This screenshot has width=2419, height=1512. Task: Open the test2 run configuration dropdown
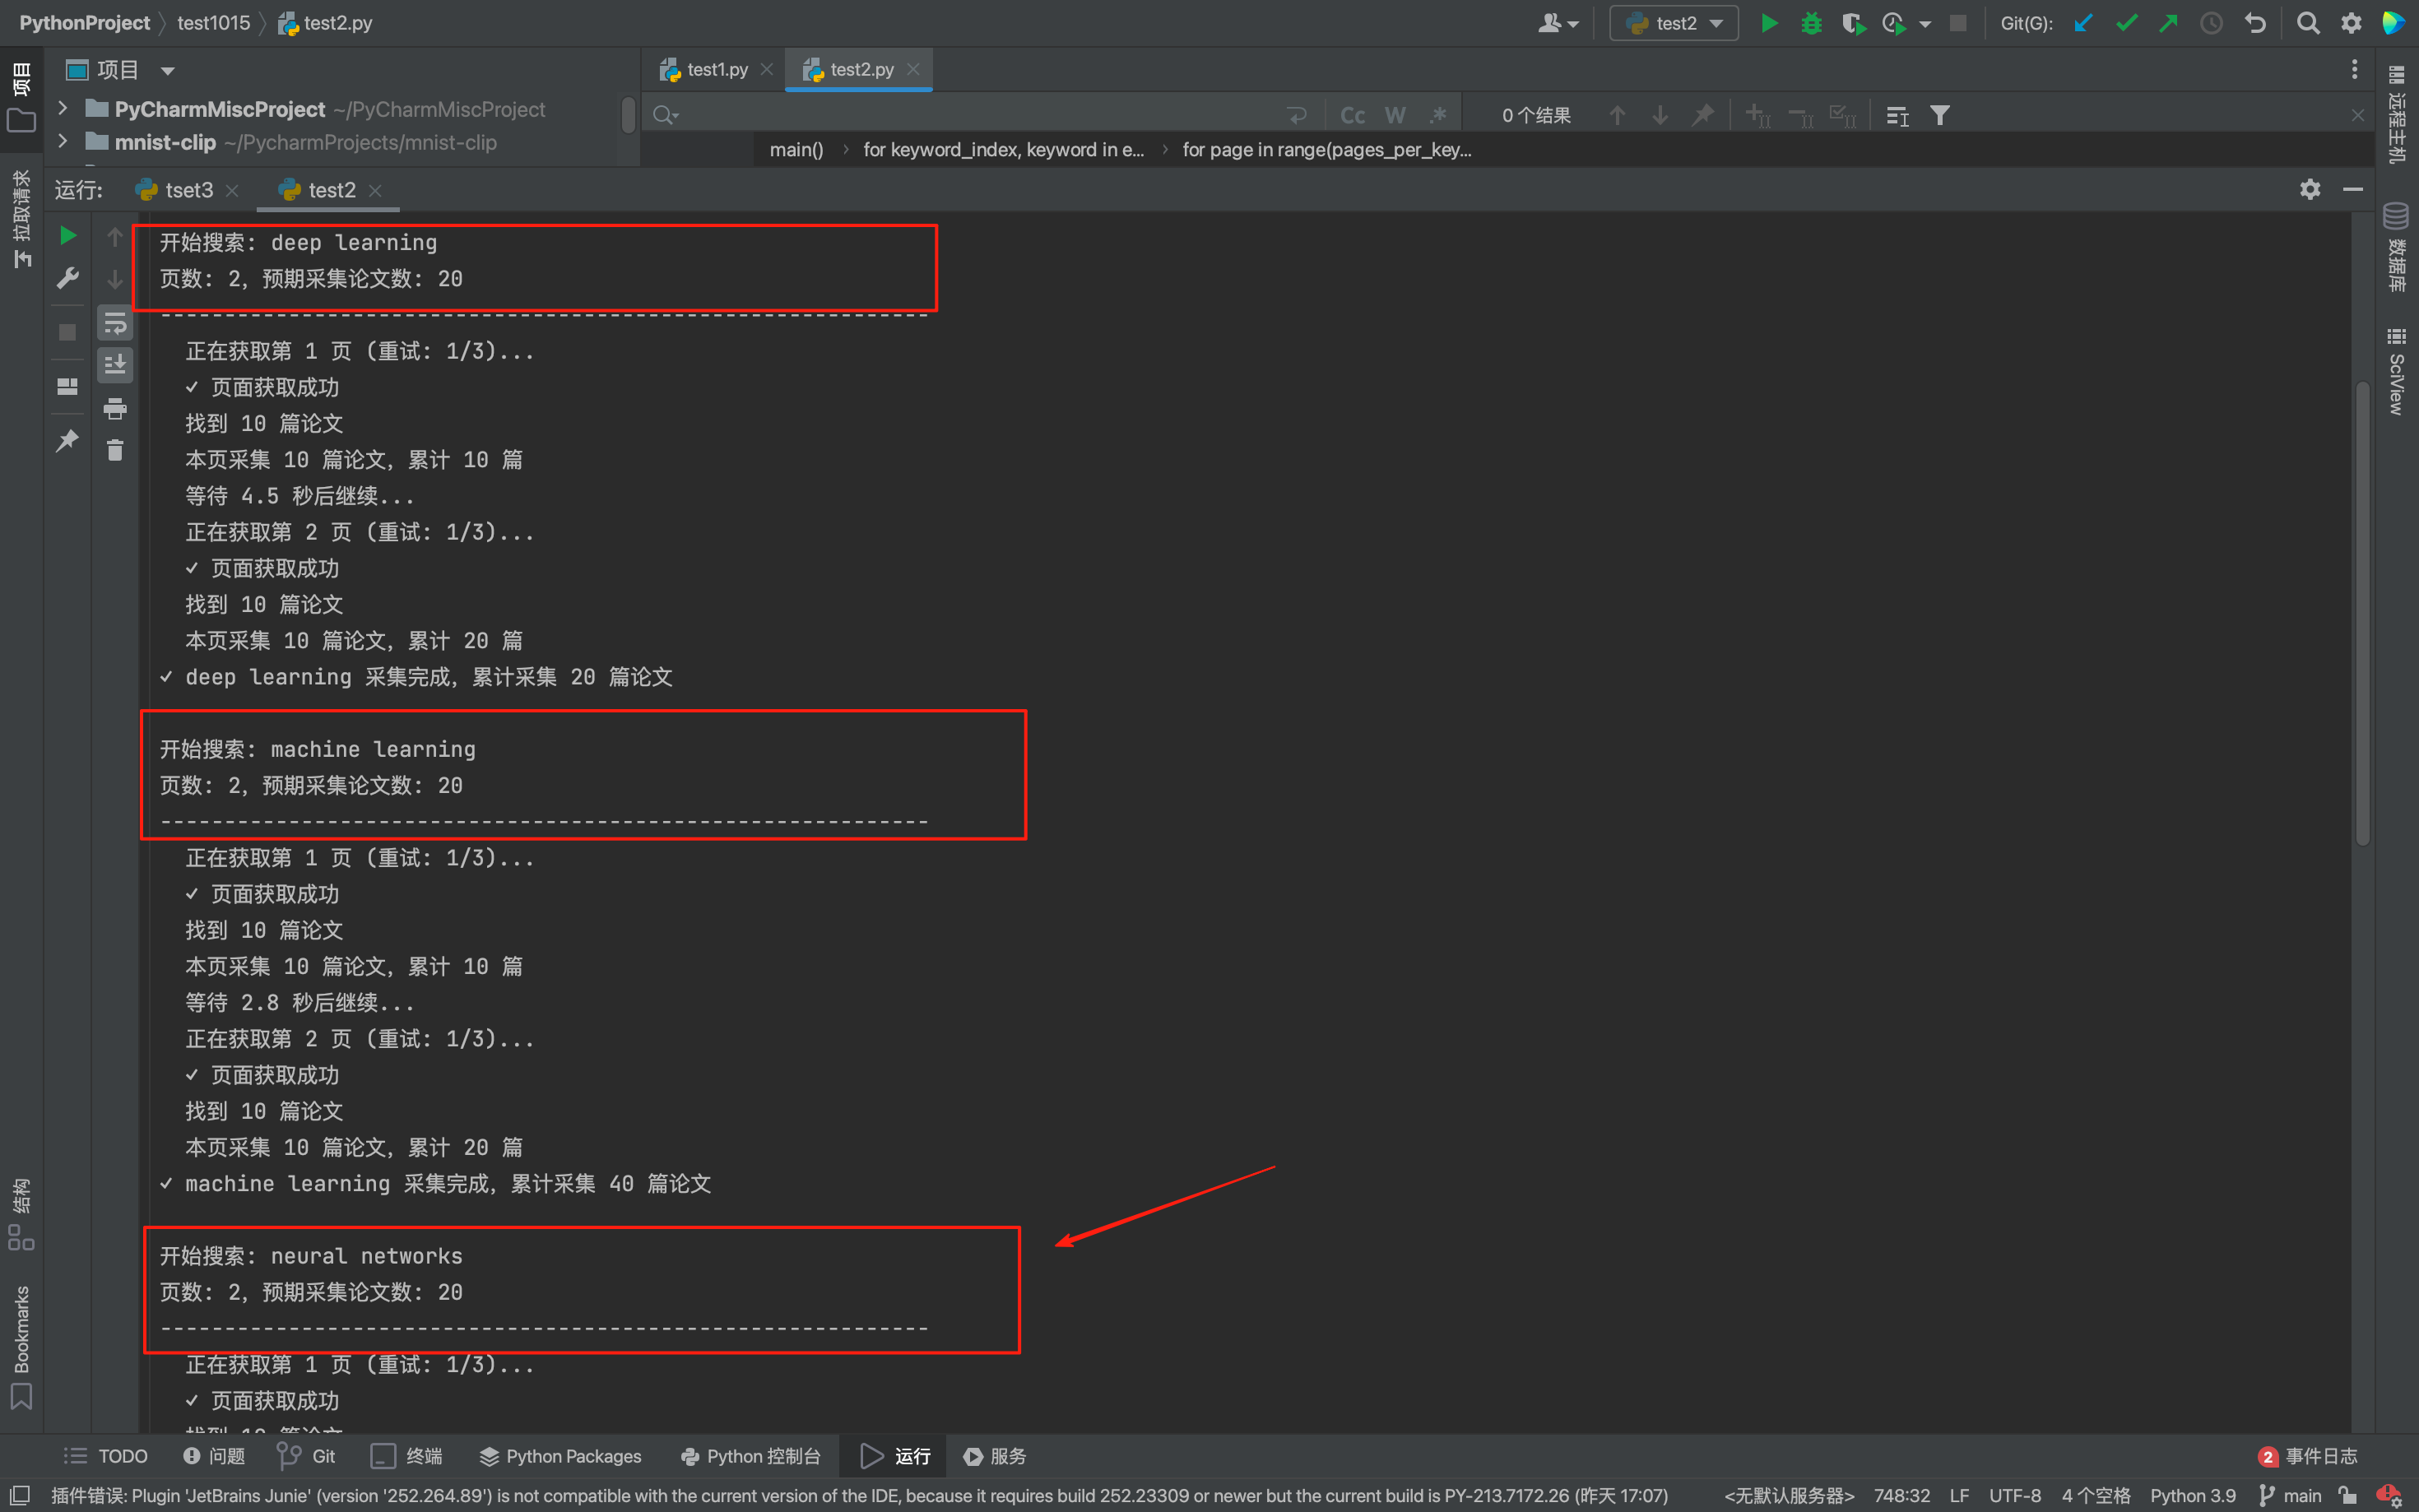click(x=1674, y=23)
